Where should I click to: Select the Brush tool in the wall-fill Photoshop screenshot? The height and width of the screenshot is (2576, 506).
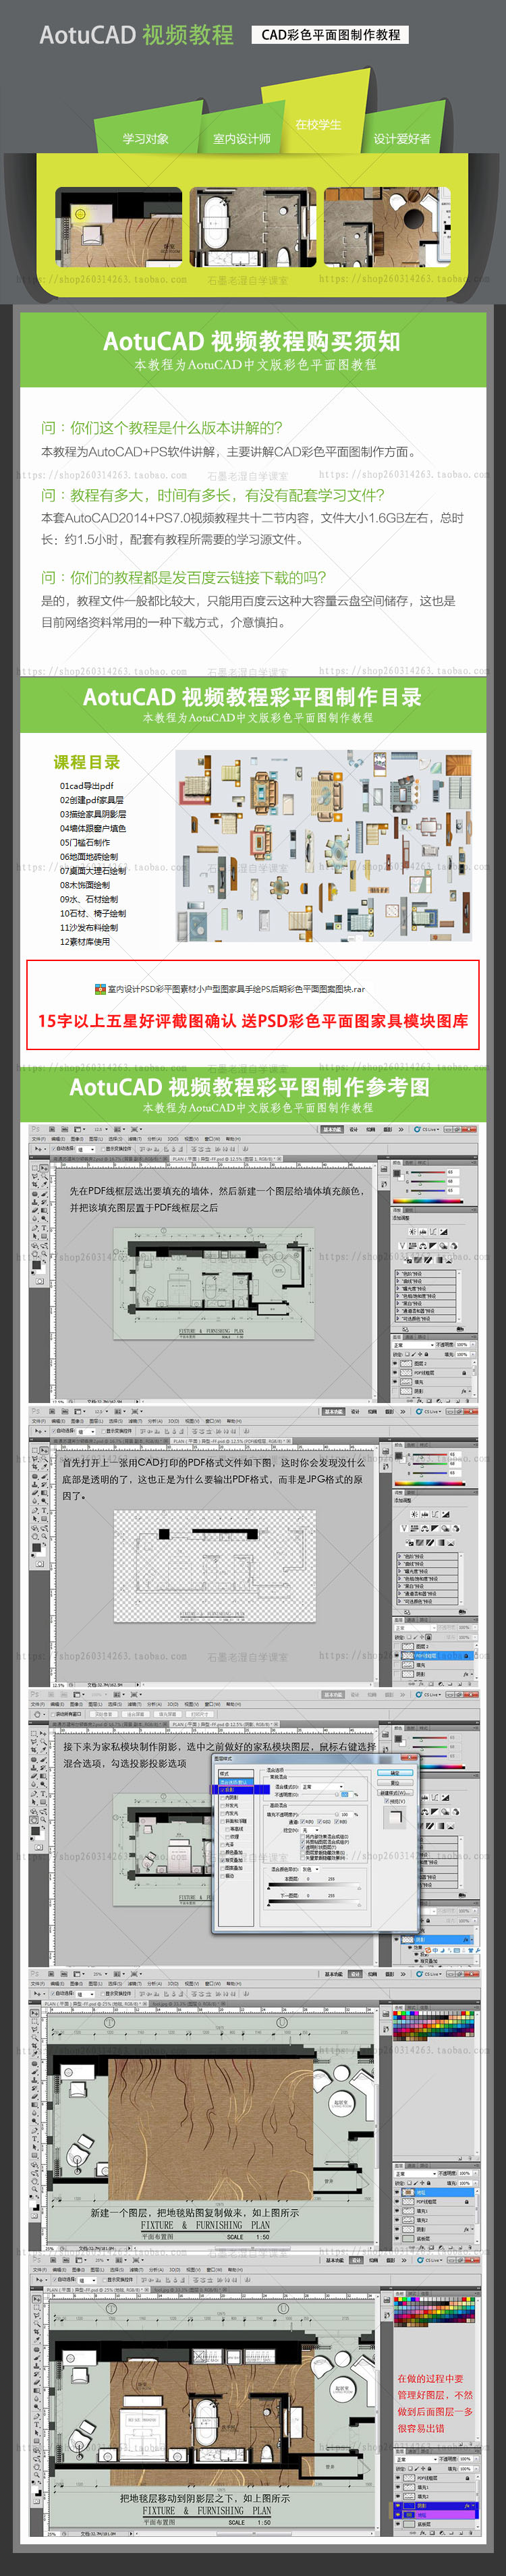pyautogui.click(x=44, y=1194)
